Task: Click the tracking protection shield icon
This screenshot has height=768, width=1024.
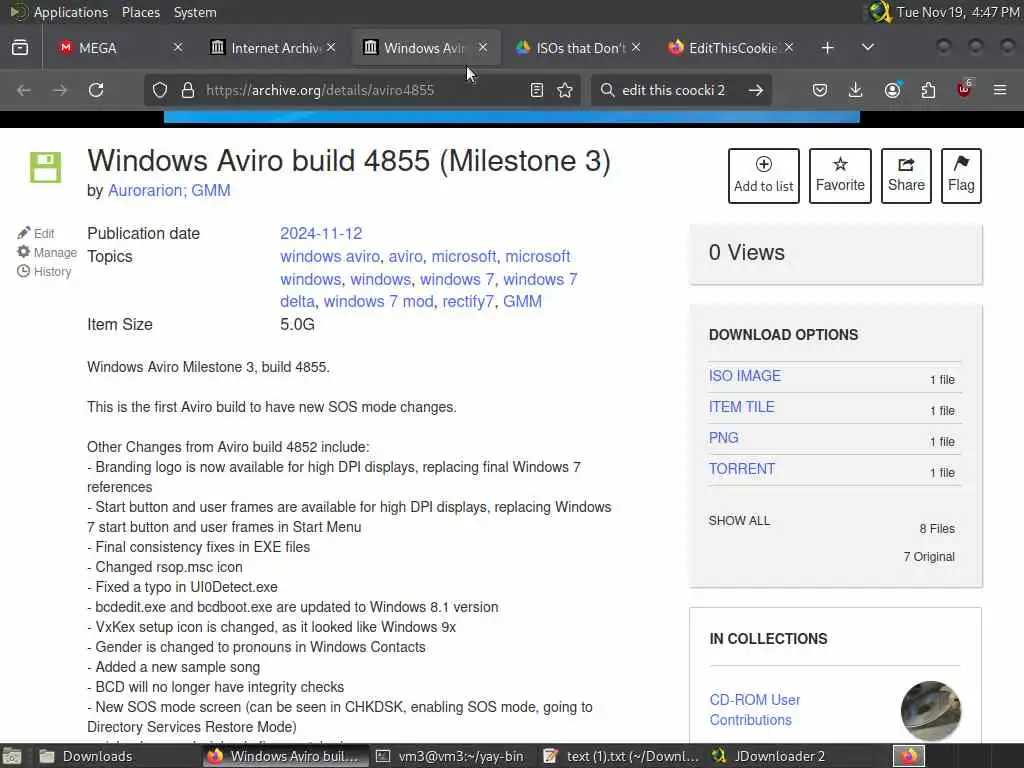Action: [160, 90]
